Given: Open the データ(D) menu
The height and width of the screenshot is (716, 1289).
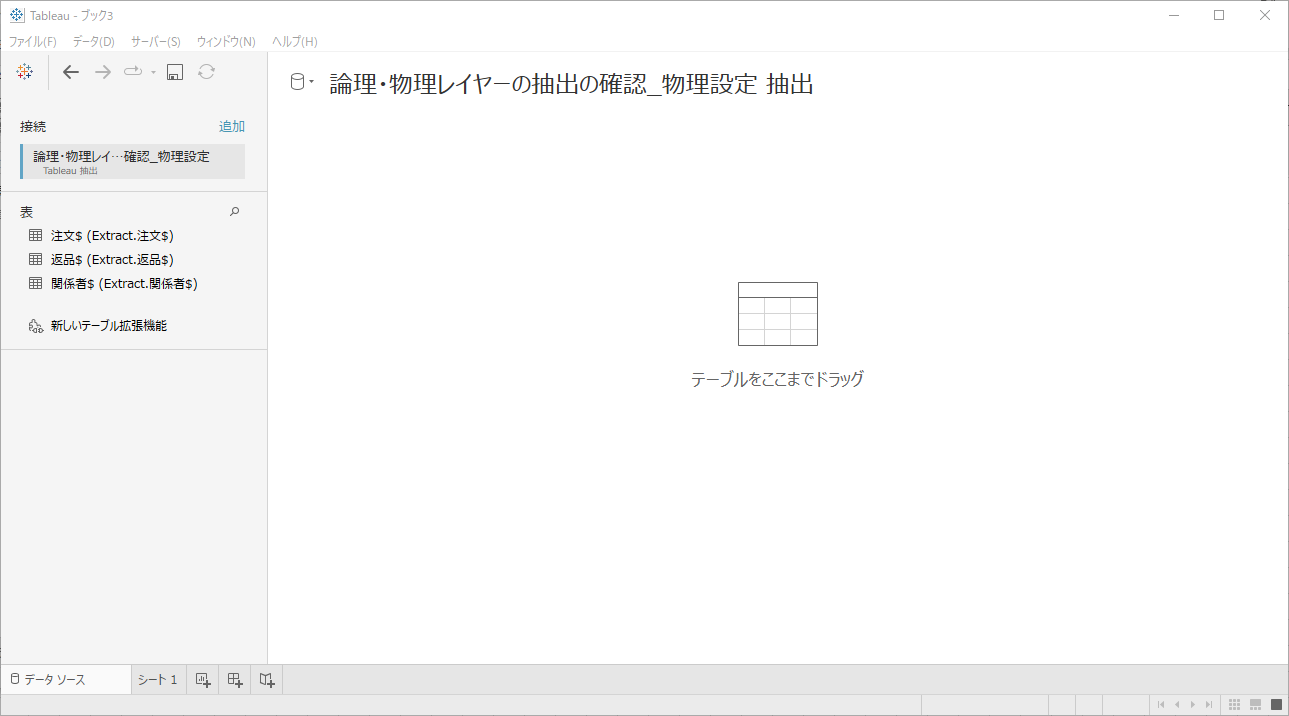Looking at the screenshot, I should [x=94, y=41].
